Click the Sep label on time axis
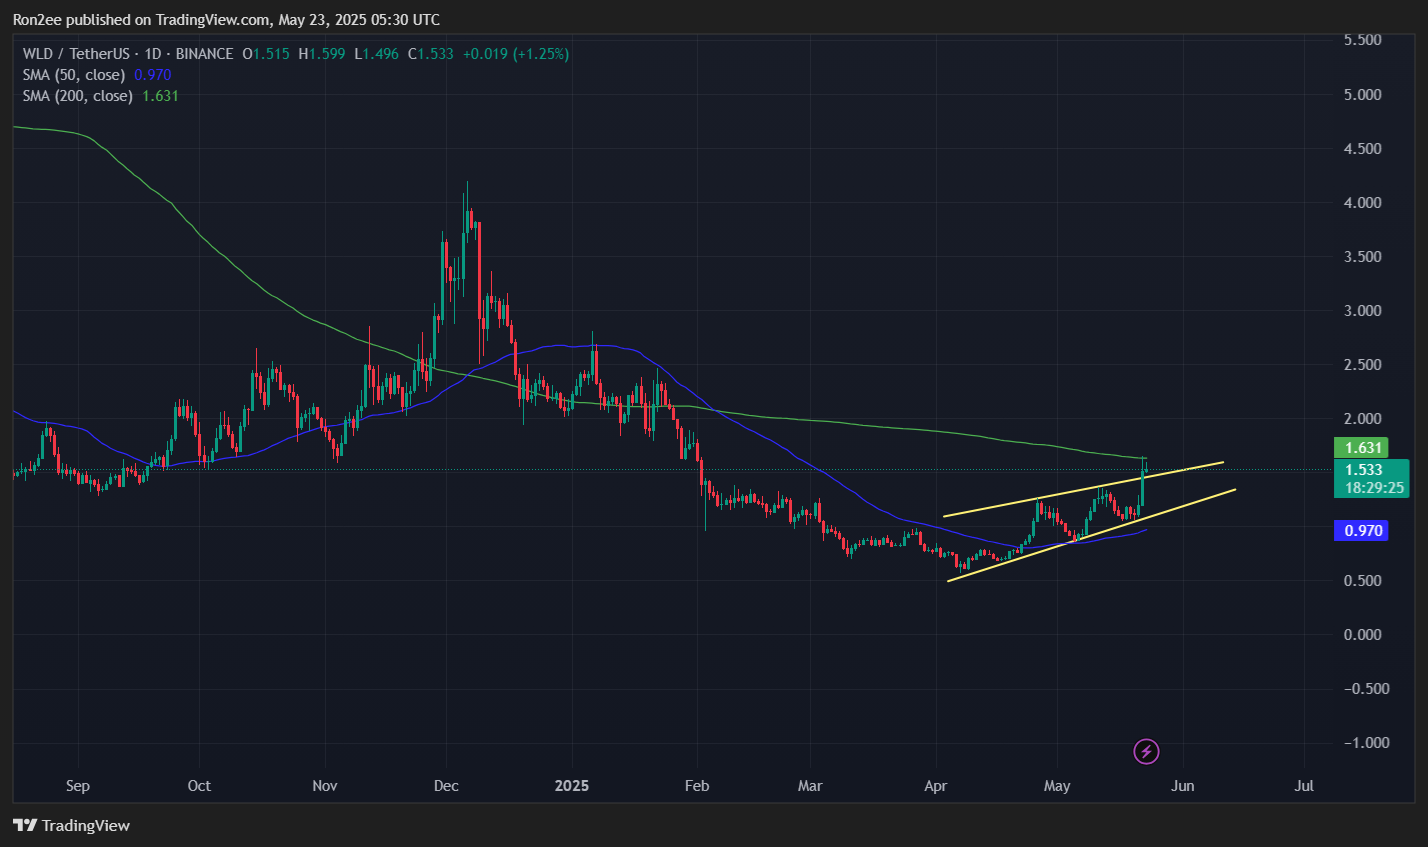 (x=77, y=786)
